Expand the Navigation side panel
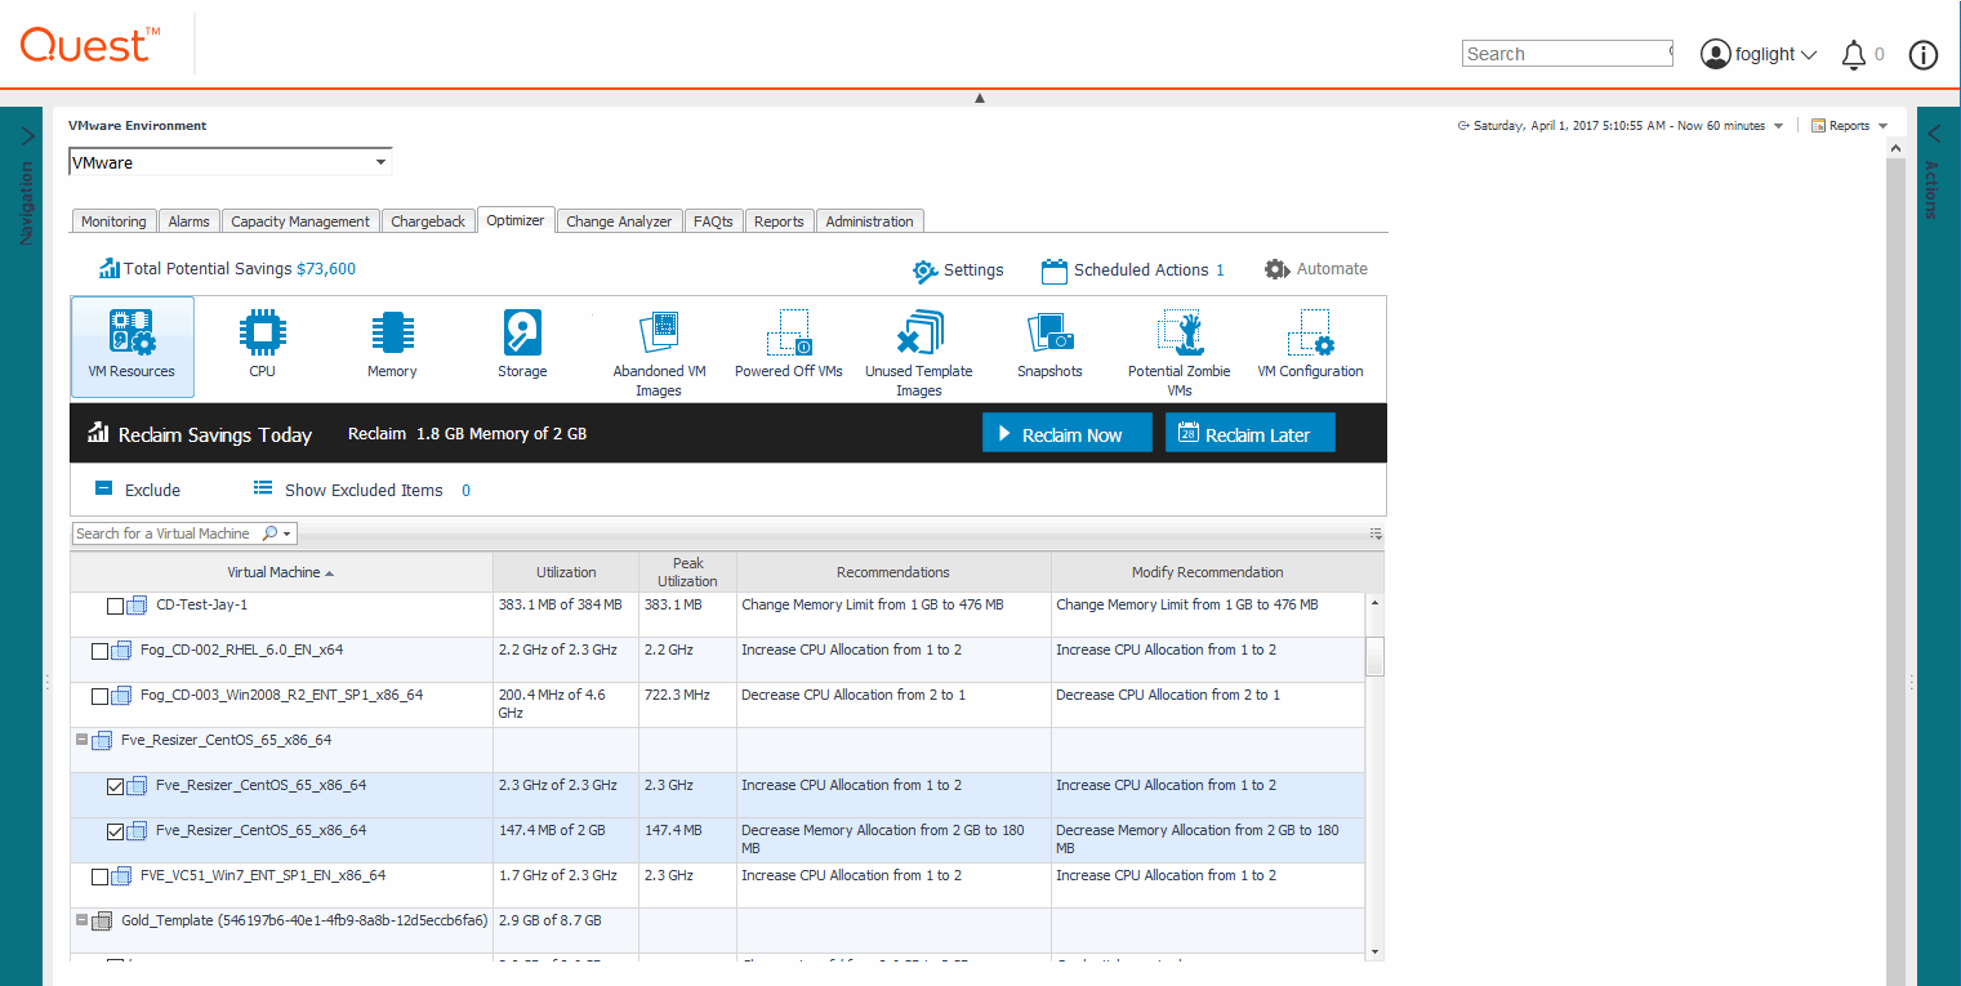 pyautogui.click(x=28, y=135)
